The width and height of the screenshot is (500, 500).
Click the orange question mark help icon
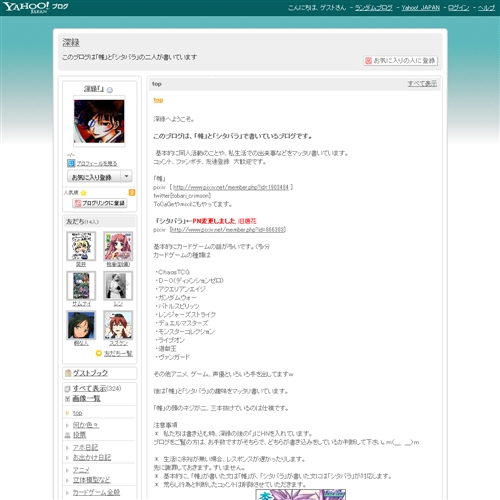tap(132, 193)
